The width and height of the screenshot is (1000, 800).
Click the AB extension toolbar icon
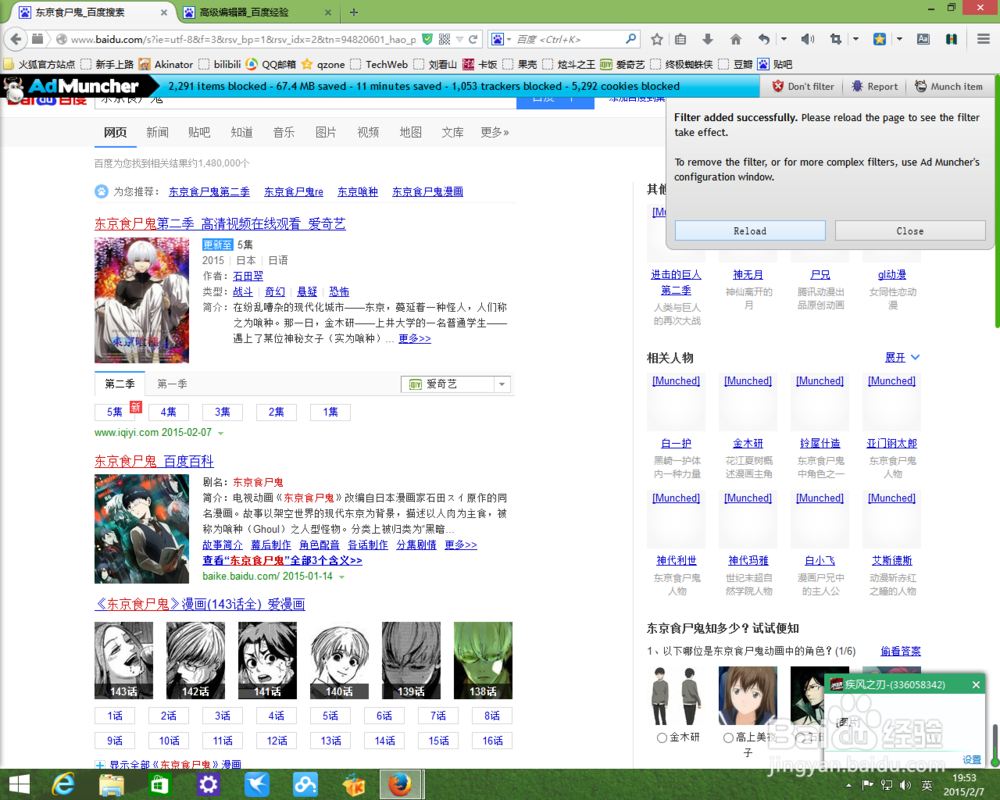pyautogui.click(x=923, y=40)
